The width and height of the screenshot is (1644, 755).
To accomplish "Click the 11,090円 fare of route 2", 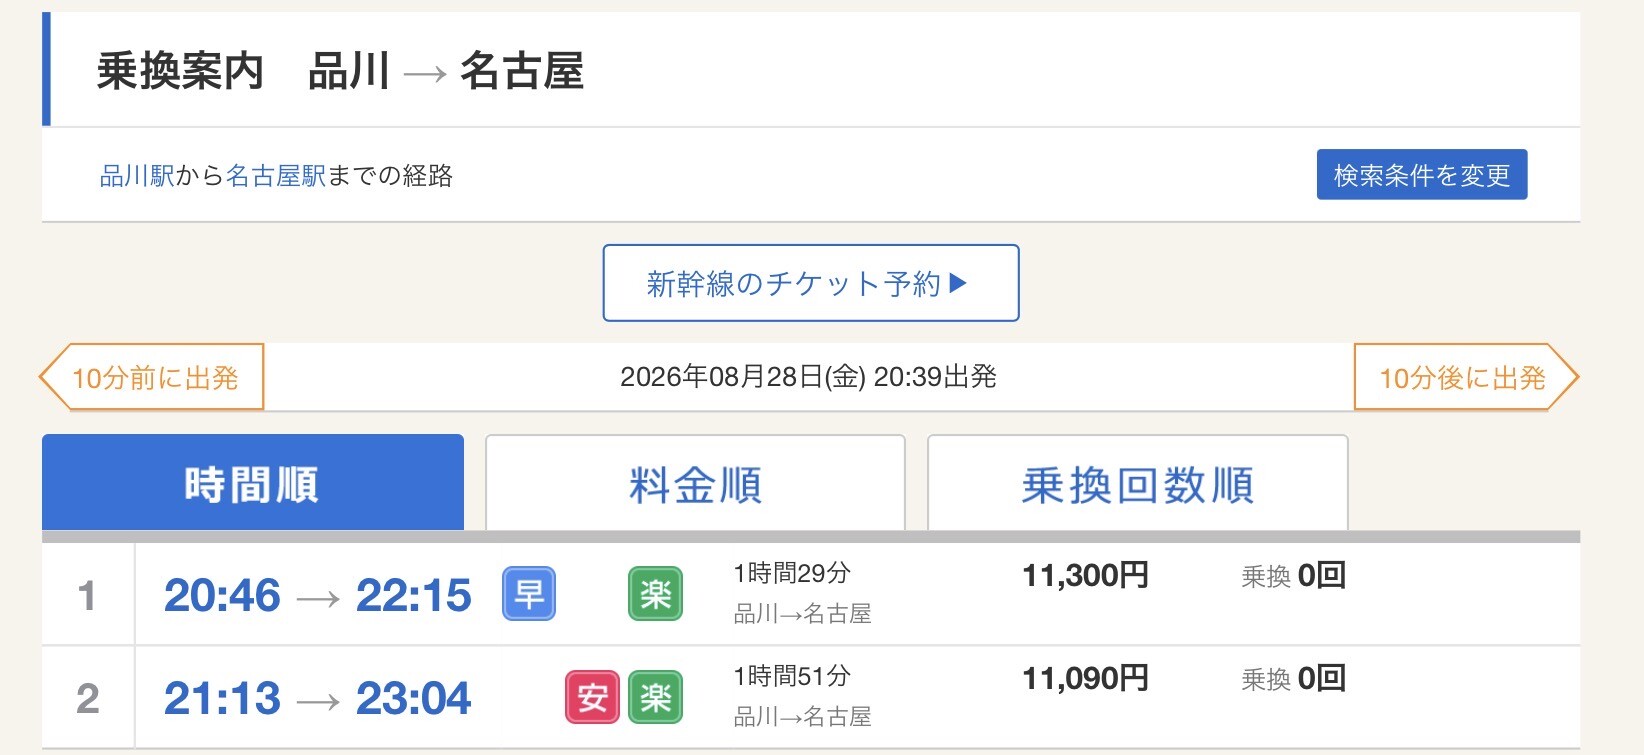I will point(1085,678).
